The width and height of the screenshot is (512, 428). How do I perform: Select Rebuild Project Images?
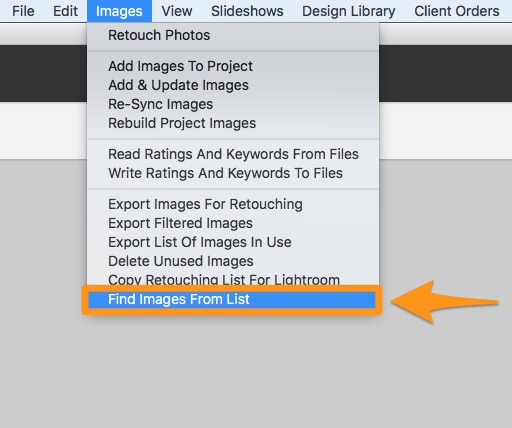click(233, 123)
